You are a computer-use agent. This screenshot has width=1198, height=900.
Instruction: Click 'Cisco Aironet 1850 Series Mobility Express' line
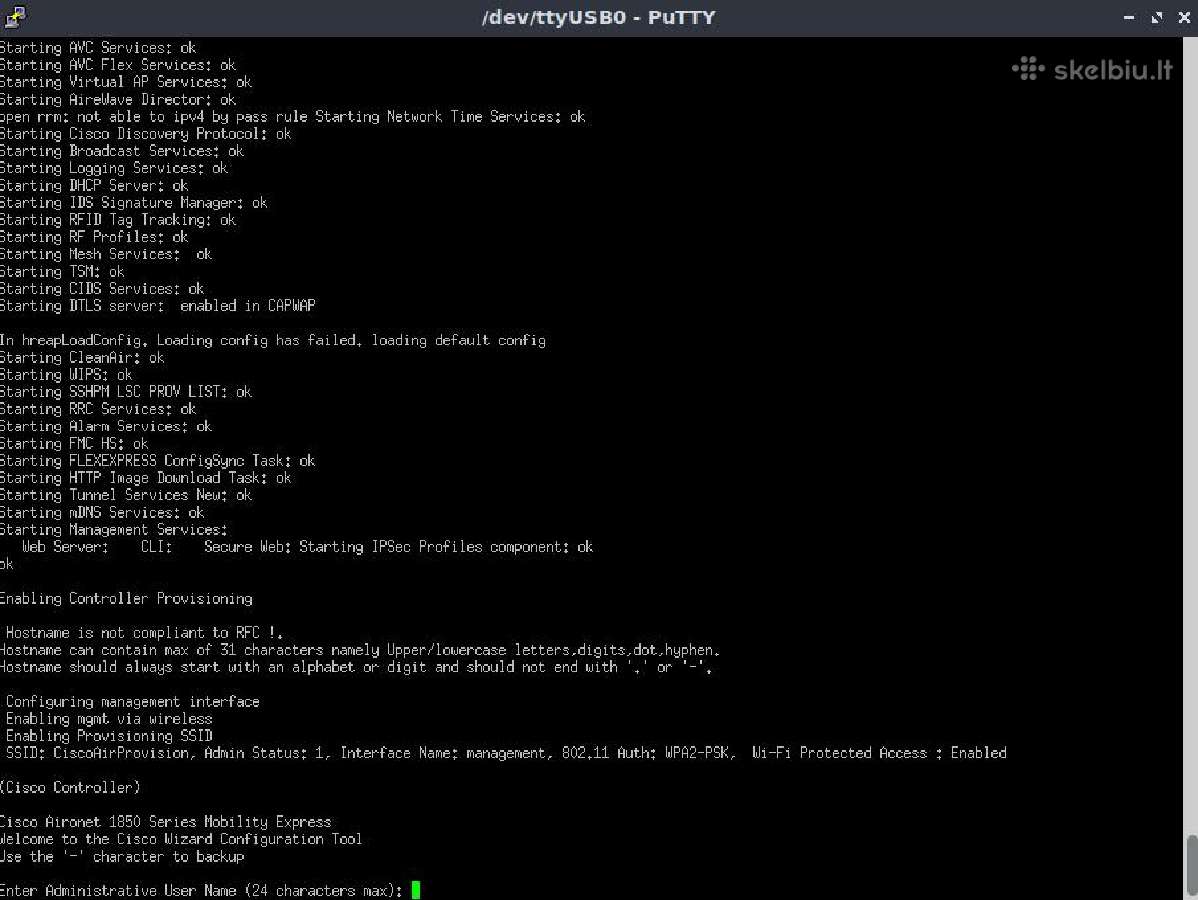166,821
